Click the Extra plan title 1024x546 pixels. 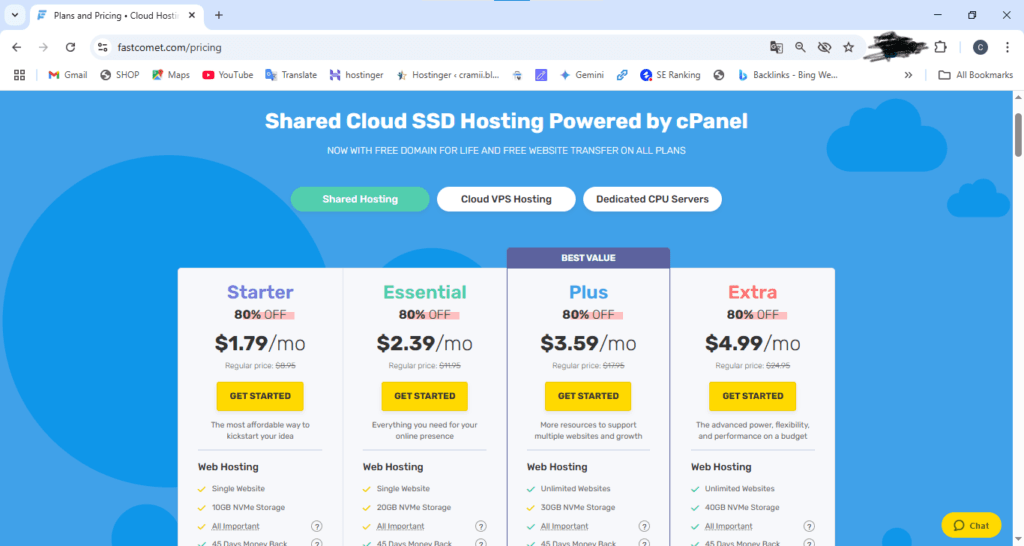click(752, 292)
